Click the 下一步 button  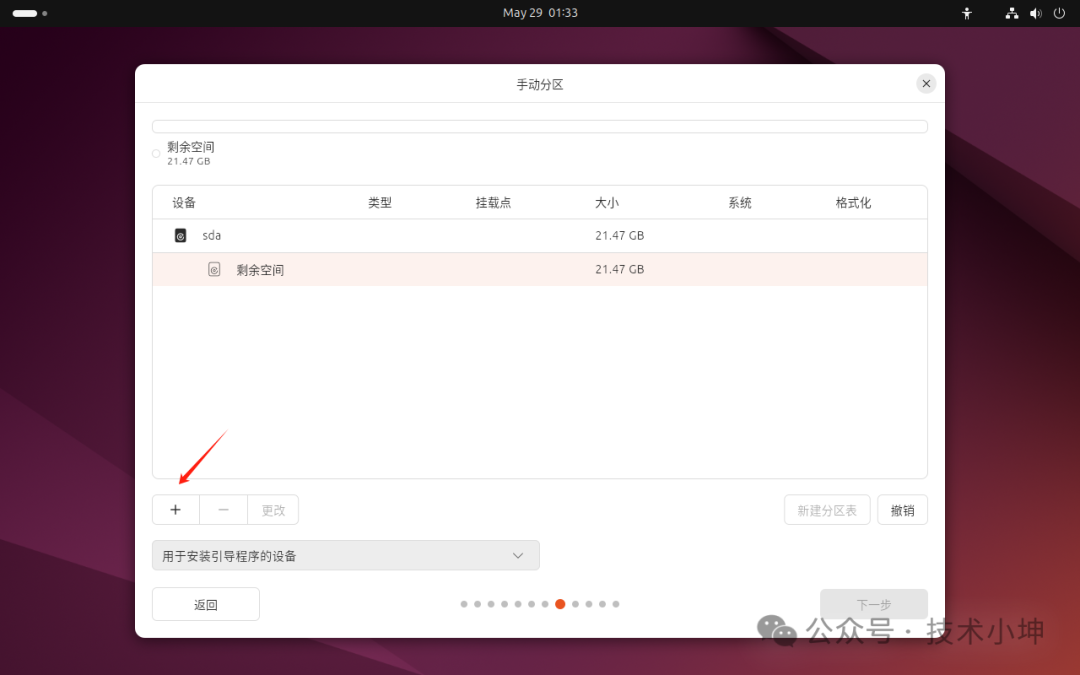(873, 604)
